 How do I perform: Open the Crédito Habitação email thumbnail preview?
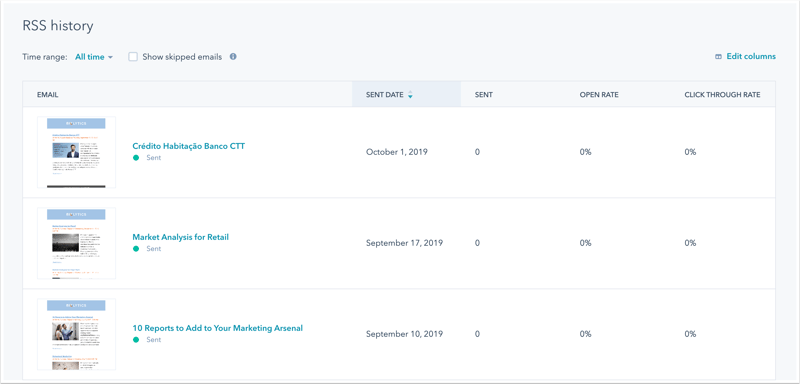pyautogui.click(x=77, y=152)
